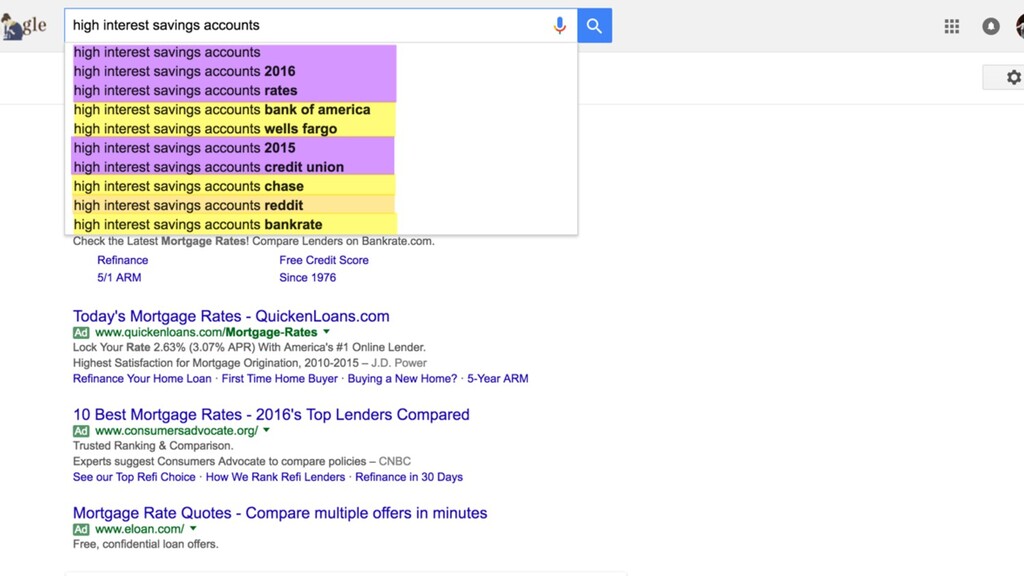Click the Ad badge beside eloan.com
This screenshot has width=1024, height=576.
(81, 530)
